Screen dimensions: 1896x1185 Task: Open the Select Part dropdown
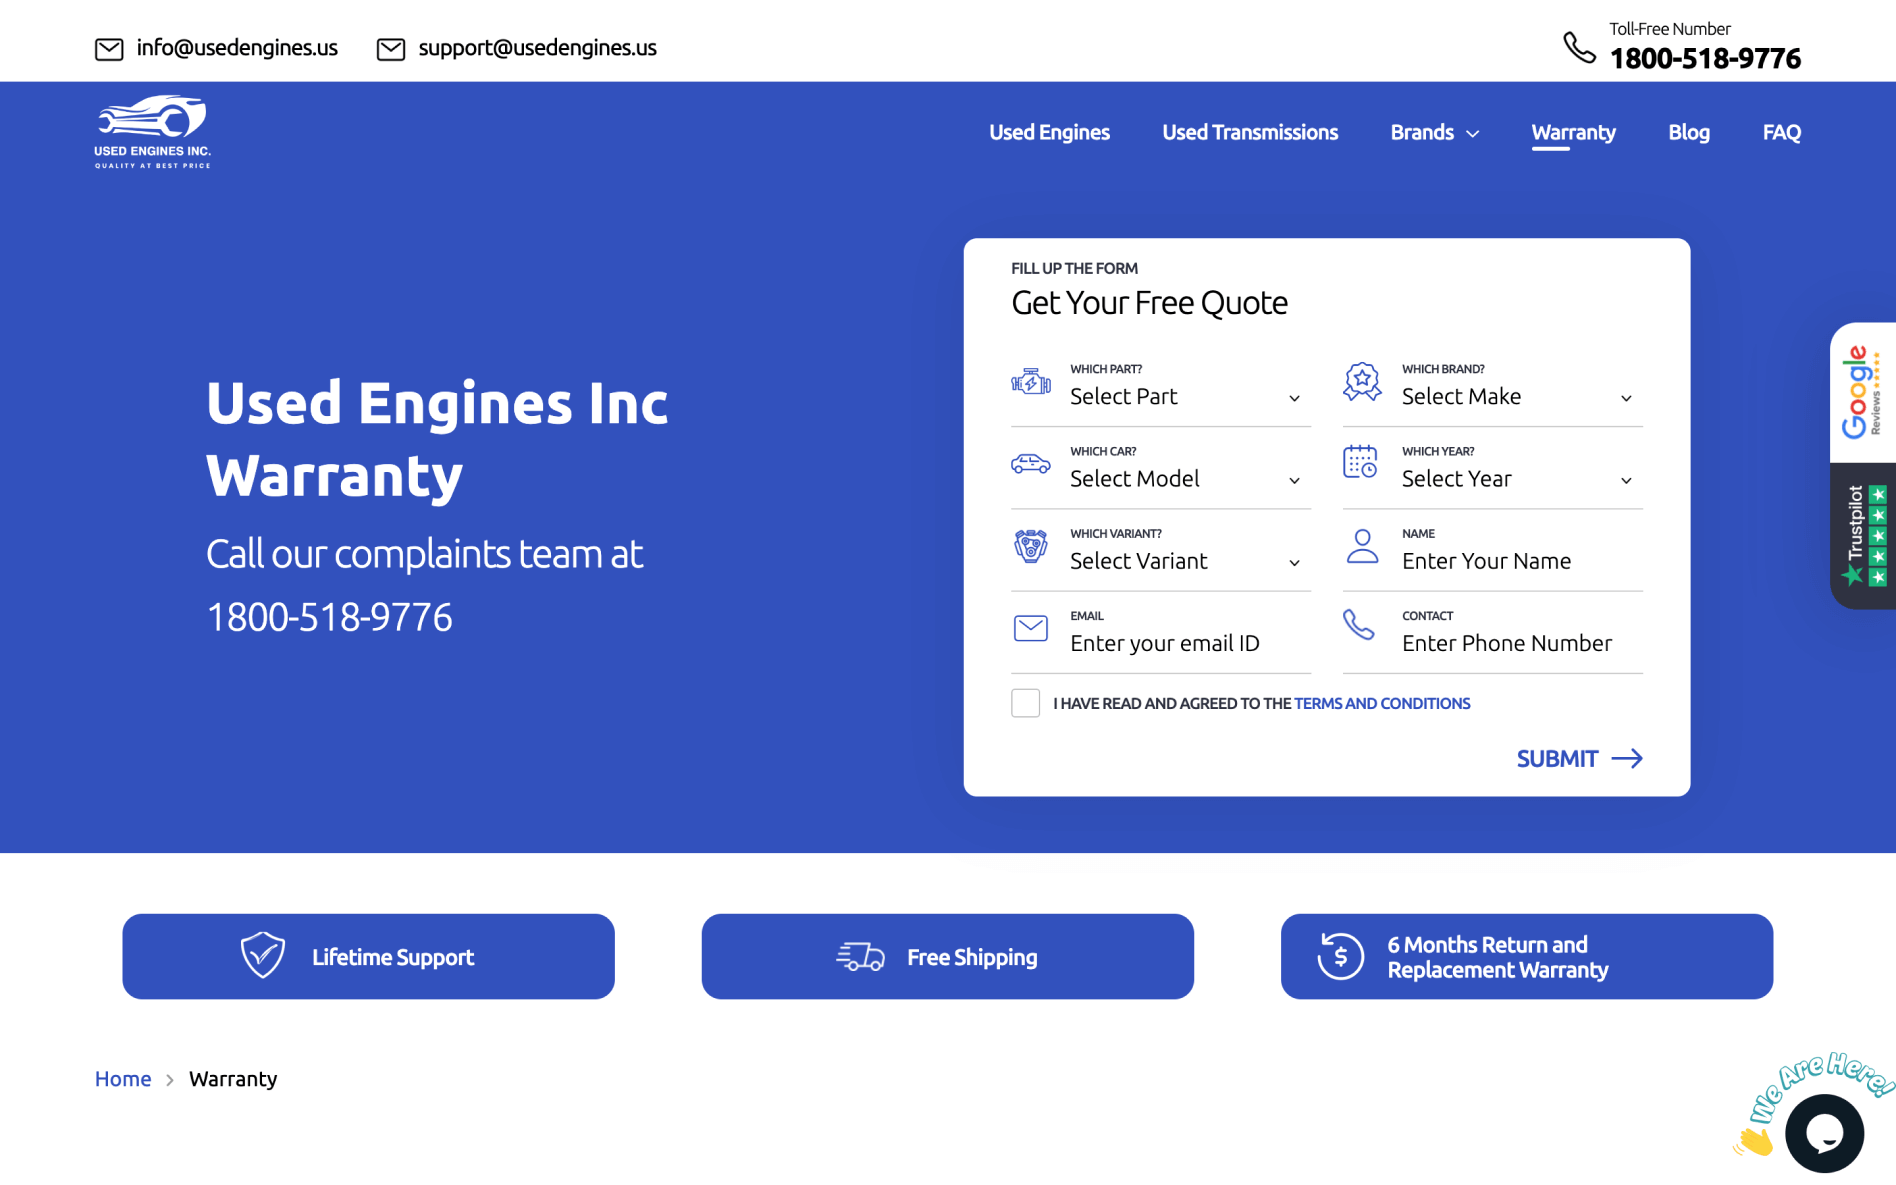pos(1184,397)
